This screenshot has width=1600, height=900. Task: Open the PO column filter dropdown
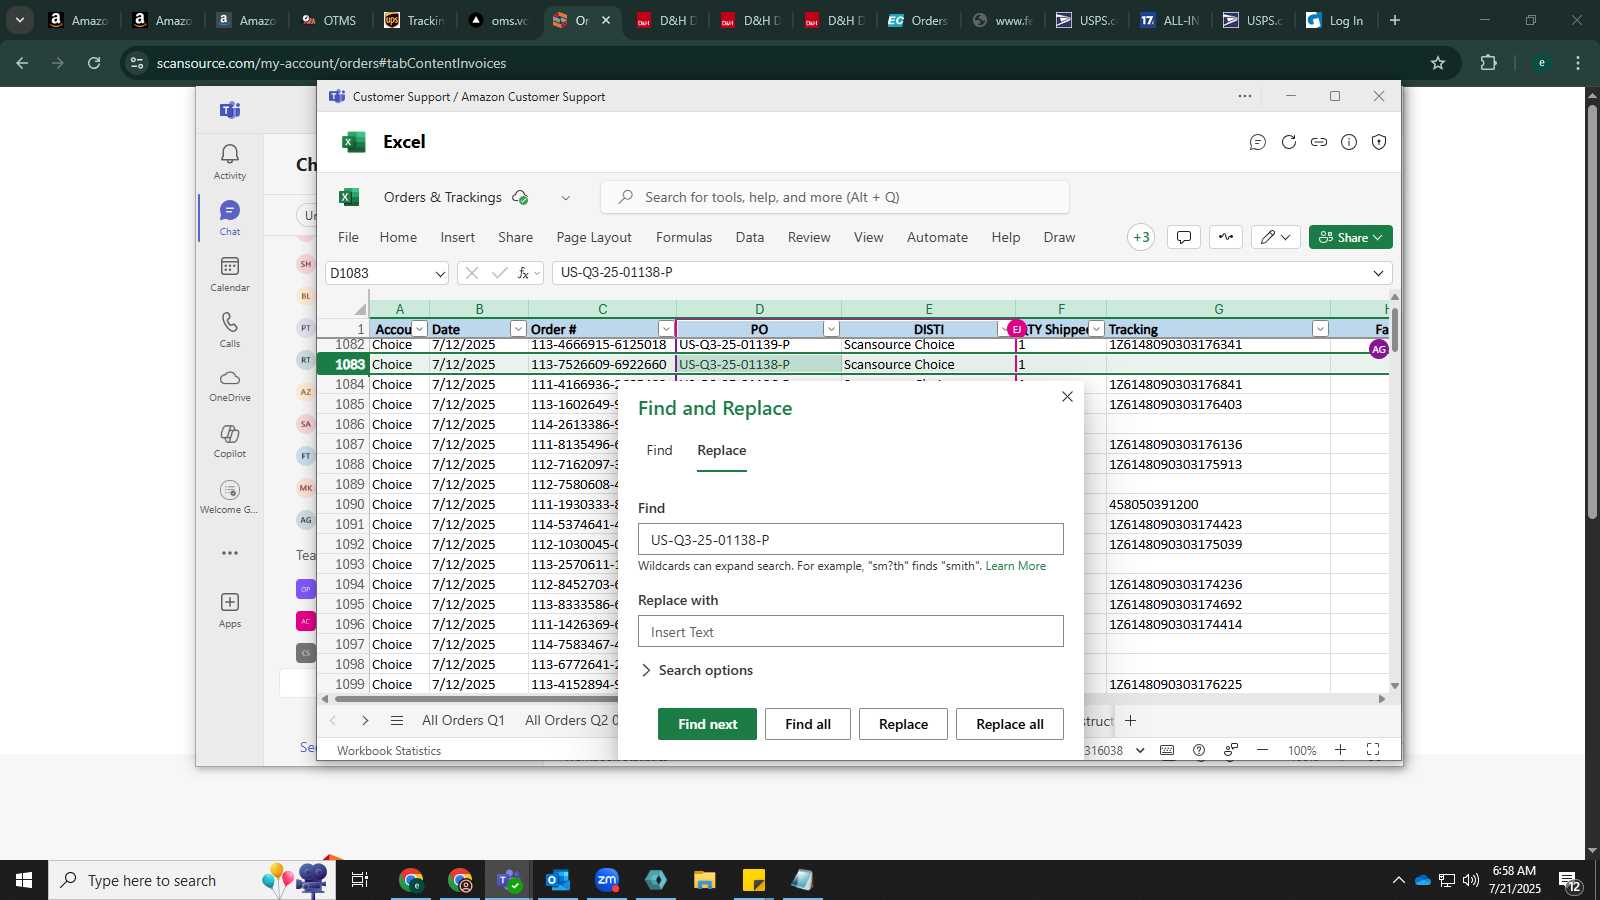(831, 329)
